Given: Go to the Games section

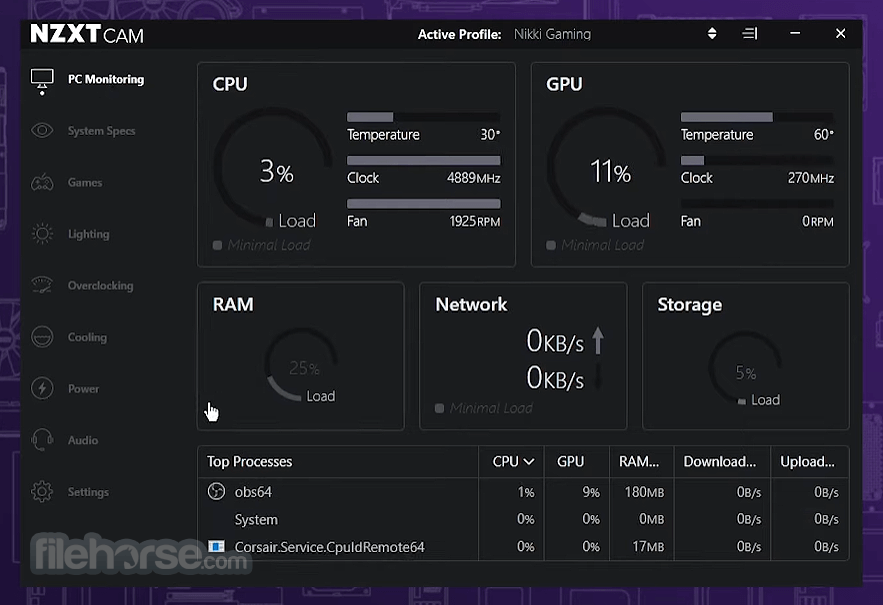Looking at the screenshot, I should 85,183.
